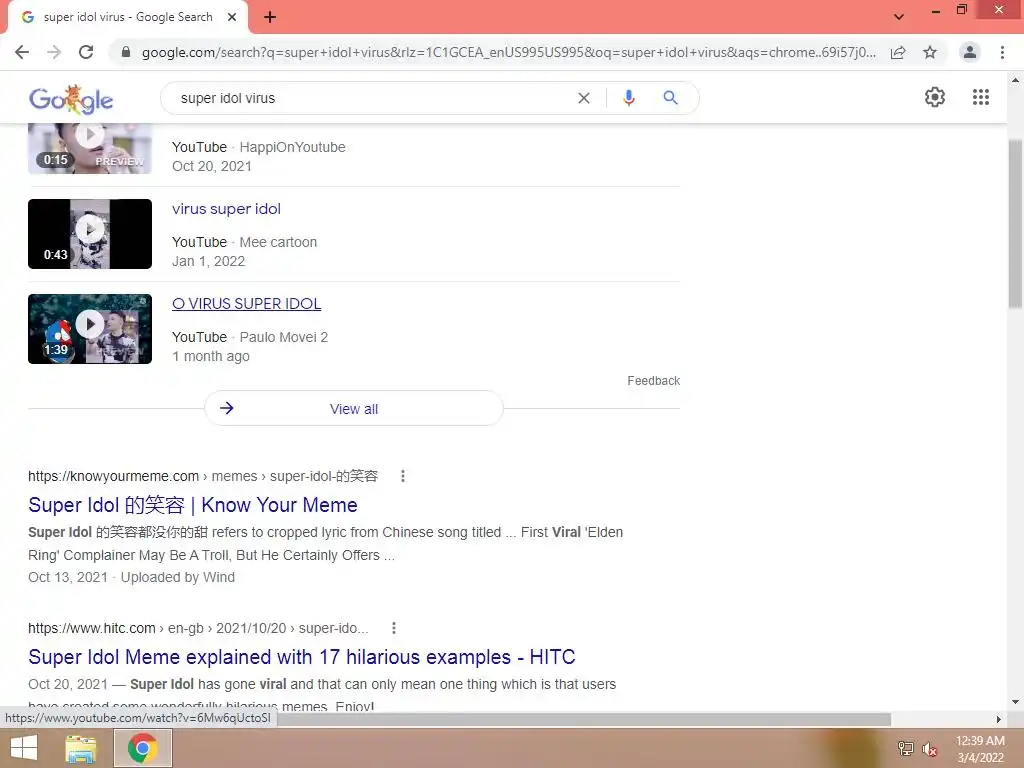Open 'Super Idol Meme explained' HITC result
1024x768 pixels.
coord(302,657)
